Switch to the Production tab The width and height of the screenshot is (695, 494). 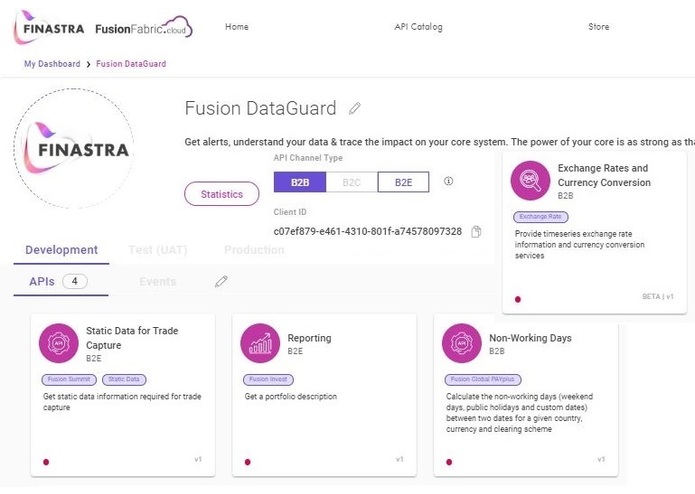tap(254, 250)
